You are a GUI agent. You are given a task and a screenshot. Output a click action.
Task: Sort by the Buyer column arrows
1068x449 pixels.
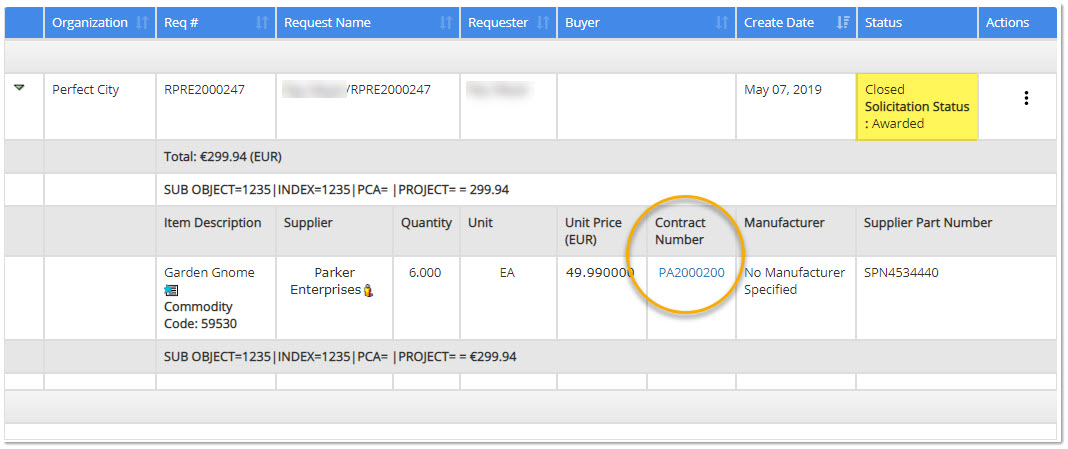[722, 22]
